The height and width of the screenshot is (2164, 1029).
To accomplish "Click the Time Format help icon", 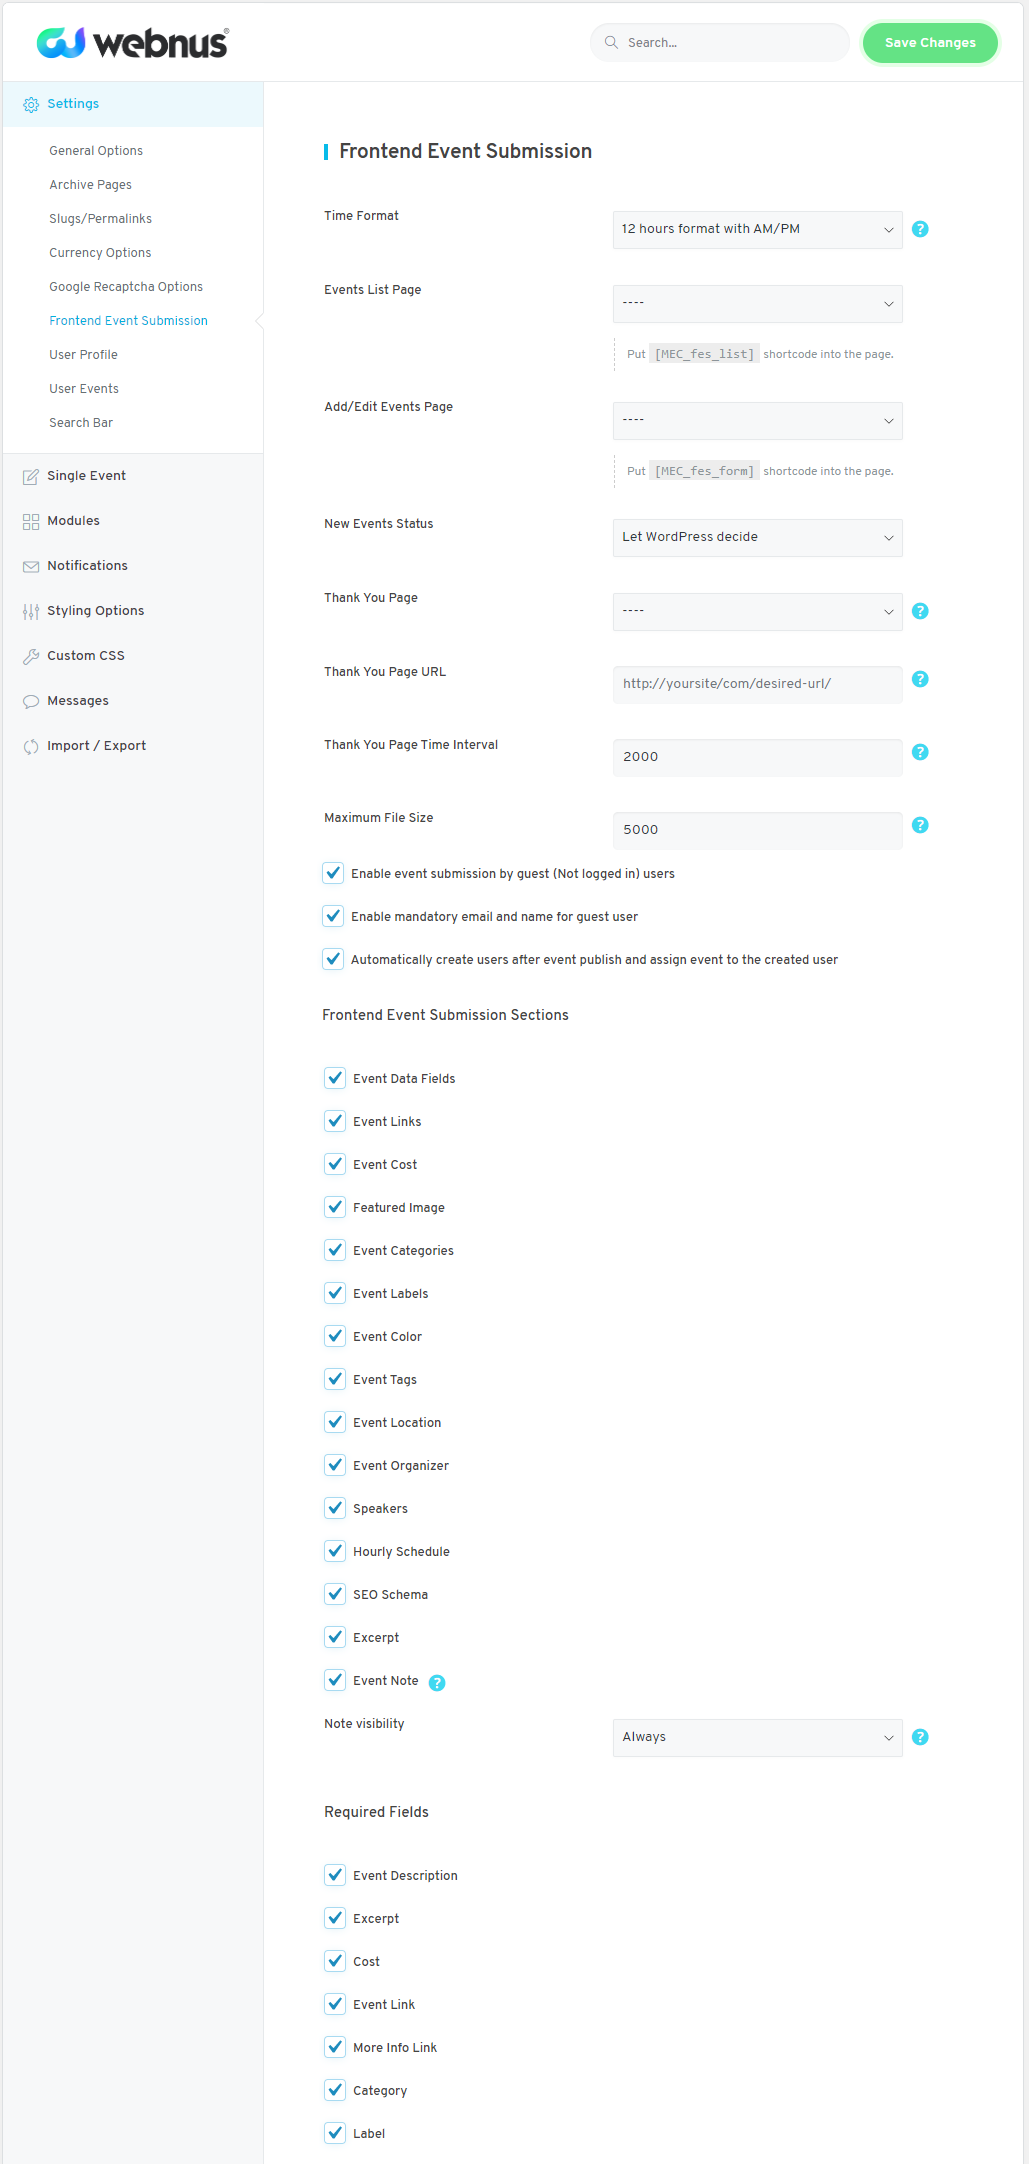I will tap(920, 229).
